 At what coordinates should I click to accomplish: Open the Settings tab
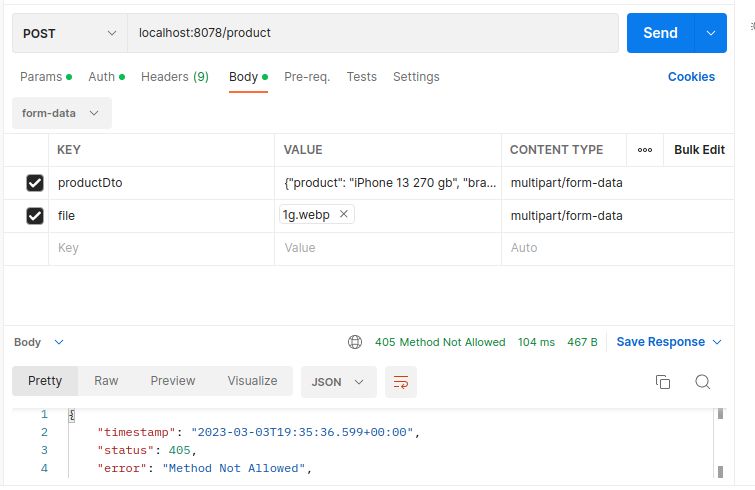(x=416, y=77)
